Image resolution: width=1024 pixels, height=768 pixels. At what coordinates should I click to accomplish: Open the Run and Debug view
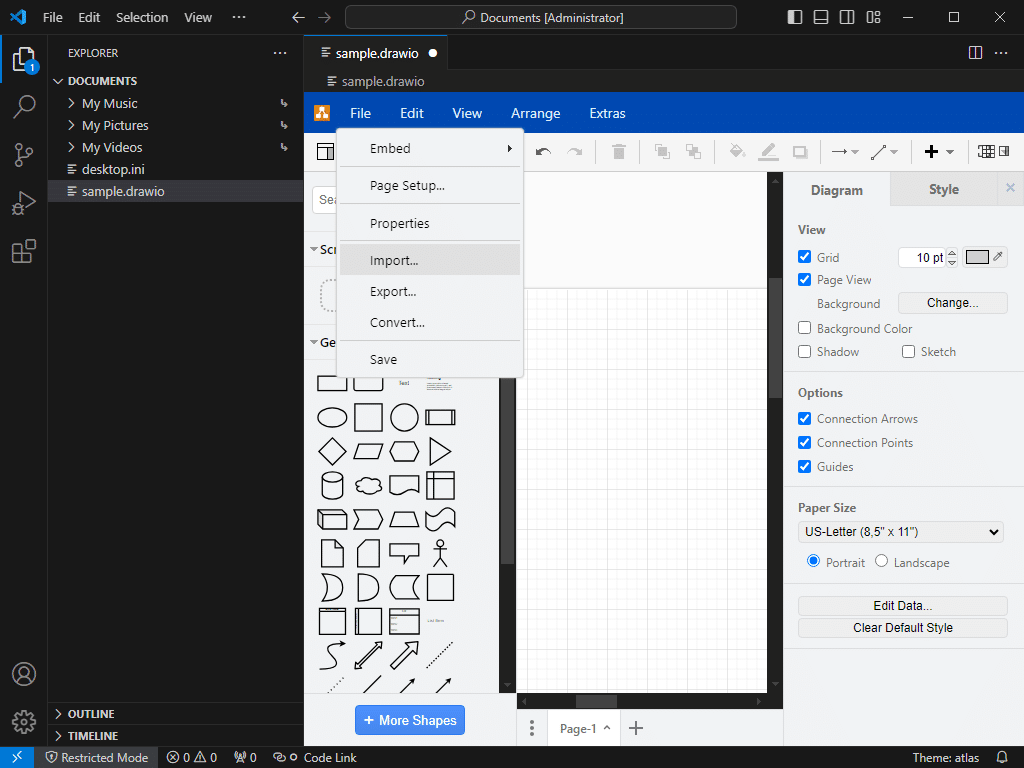click(x=24, y=203)
